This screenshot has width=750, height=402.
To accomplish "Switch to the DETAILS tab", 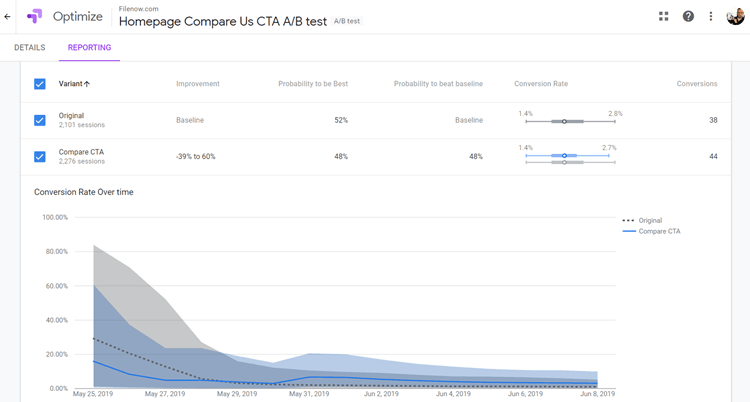I will (29, 47).
